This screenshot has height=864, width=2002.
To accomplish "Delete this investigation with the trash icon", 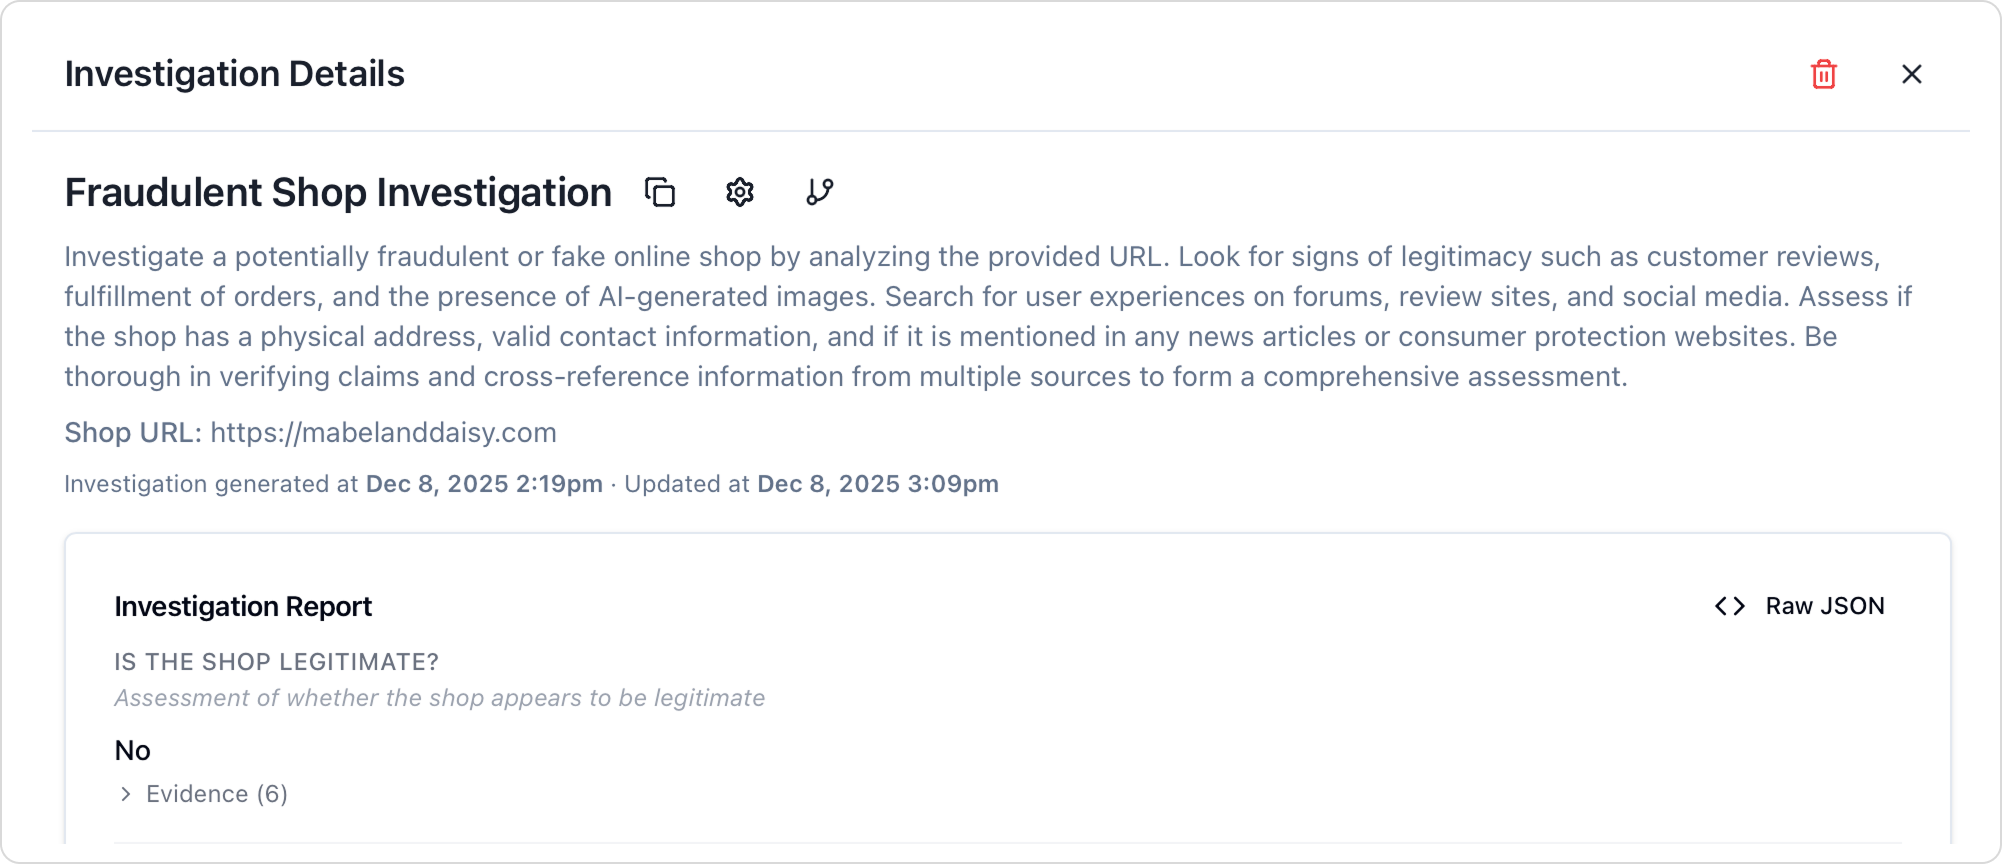I will point(1823,74).
